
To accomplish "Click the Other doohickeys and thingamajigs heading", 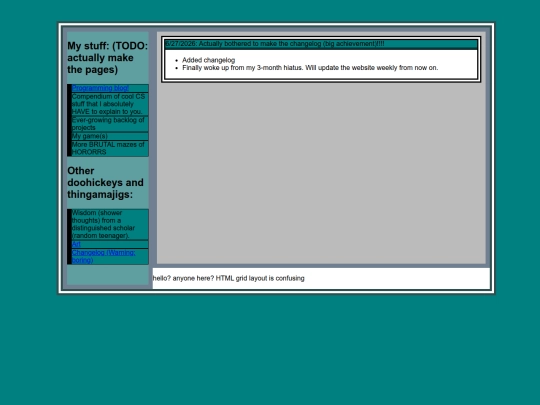I will pyautogui.click(x=105, y=183).
